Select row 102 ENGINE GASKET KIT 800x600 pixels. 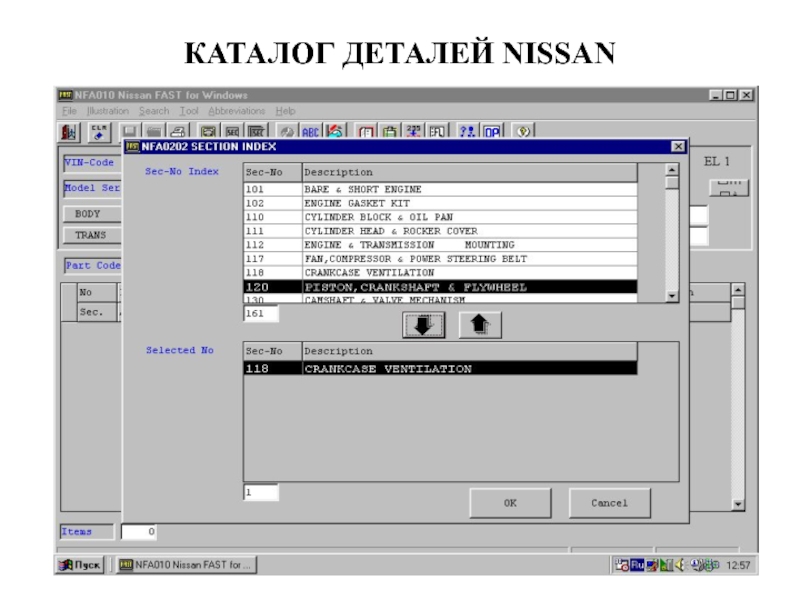tap(440, 203)
